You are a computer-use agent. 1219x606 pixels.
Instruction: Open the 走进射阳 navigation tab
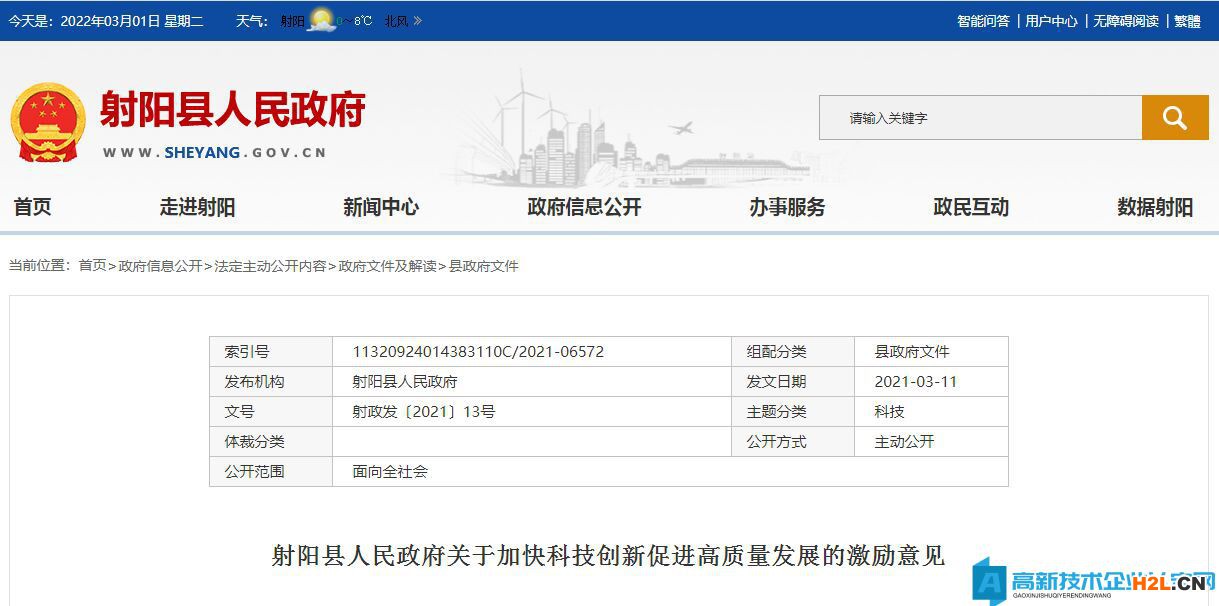pos(197,207)
